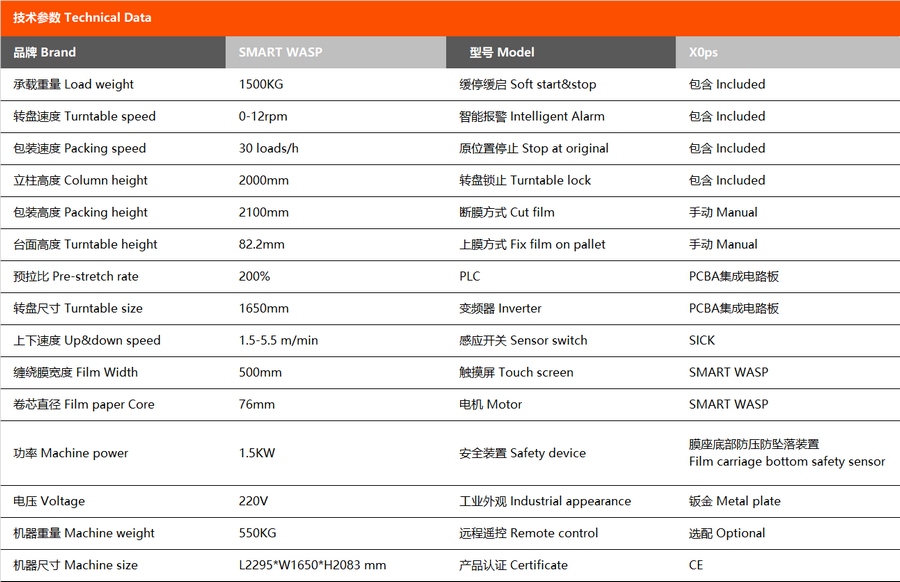Click the SICK sensor switch value
This screenshot has width=900, height=582.
point(702,340)
